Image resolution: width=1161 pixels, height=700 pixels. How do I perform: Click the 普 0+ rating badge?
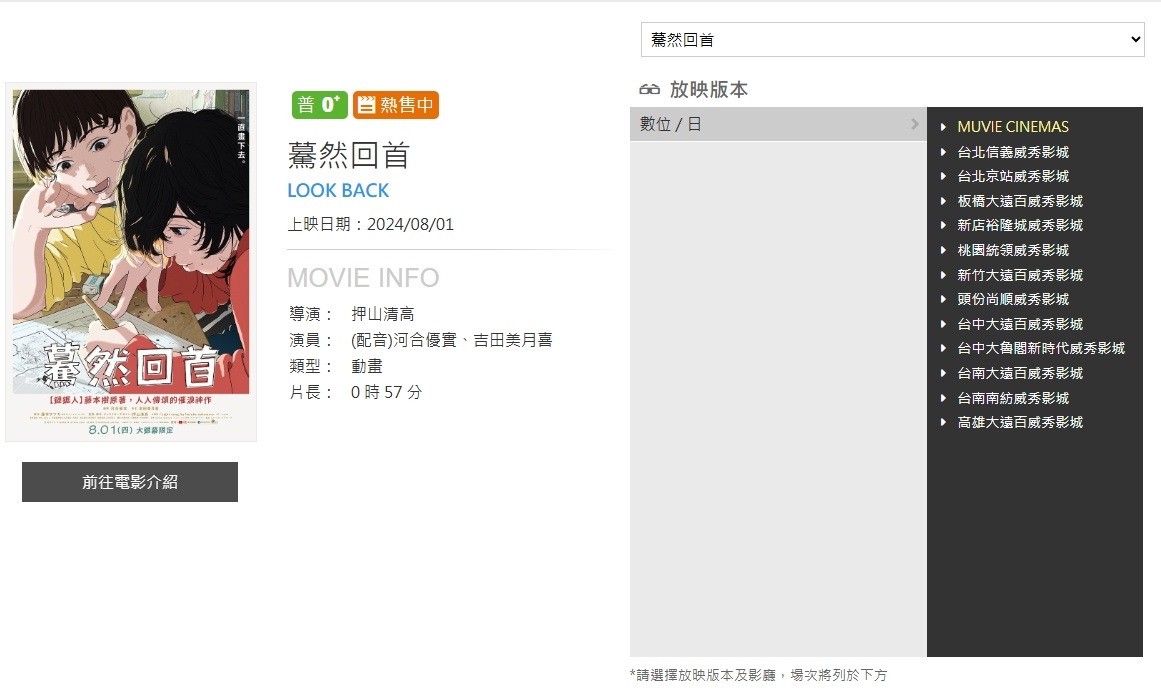tap(319, 105)
